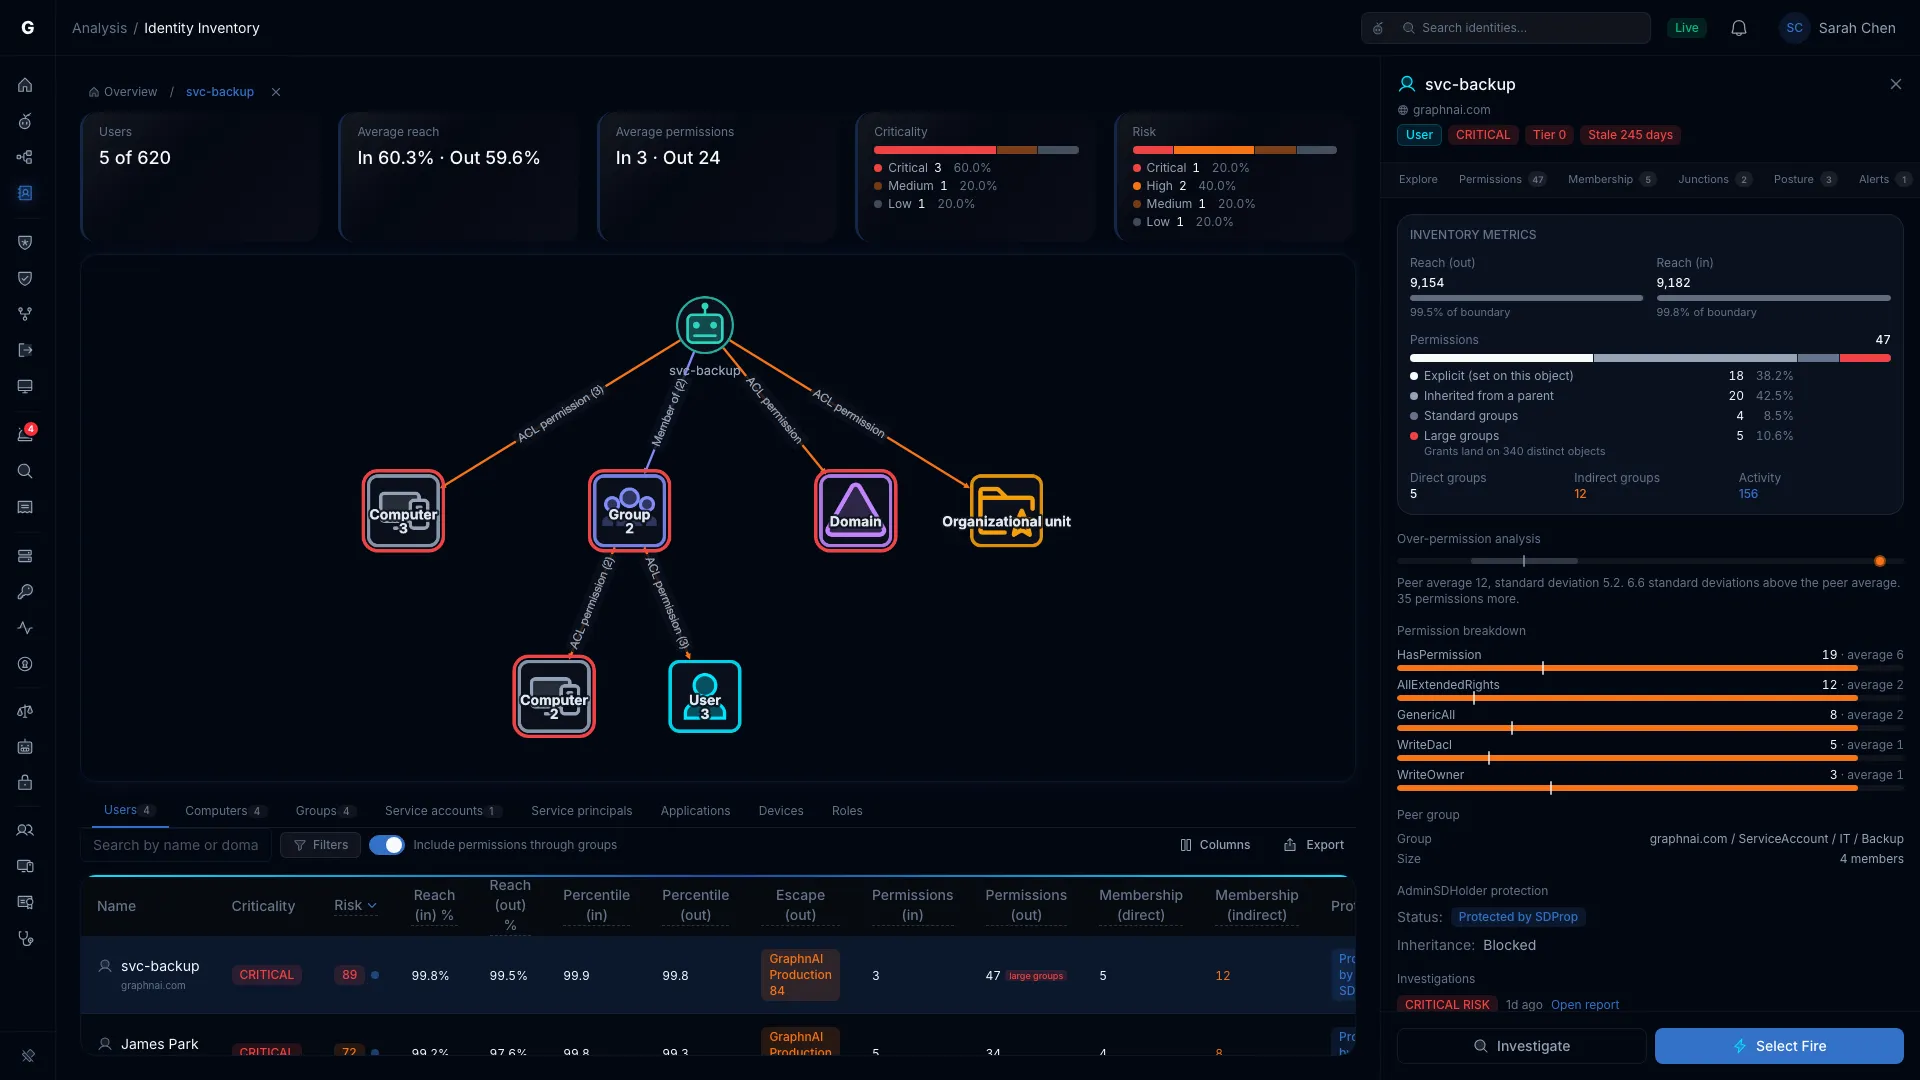Close the svc-backup breadcrumb tab
The width and height of the screenshot is (1920, 1080).
276,92
